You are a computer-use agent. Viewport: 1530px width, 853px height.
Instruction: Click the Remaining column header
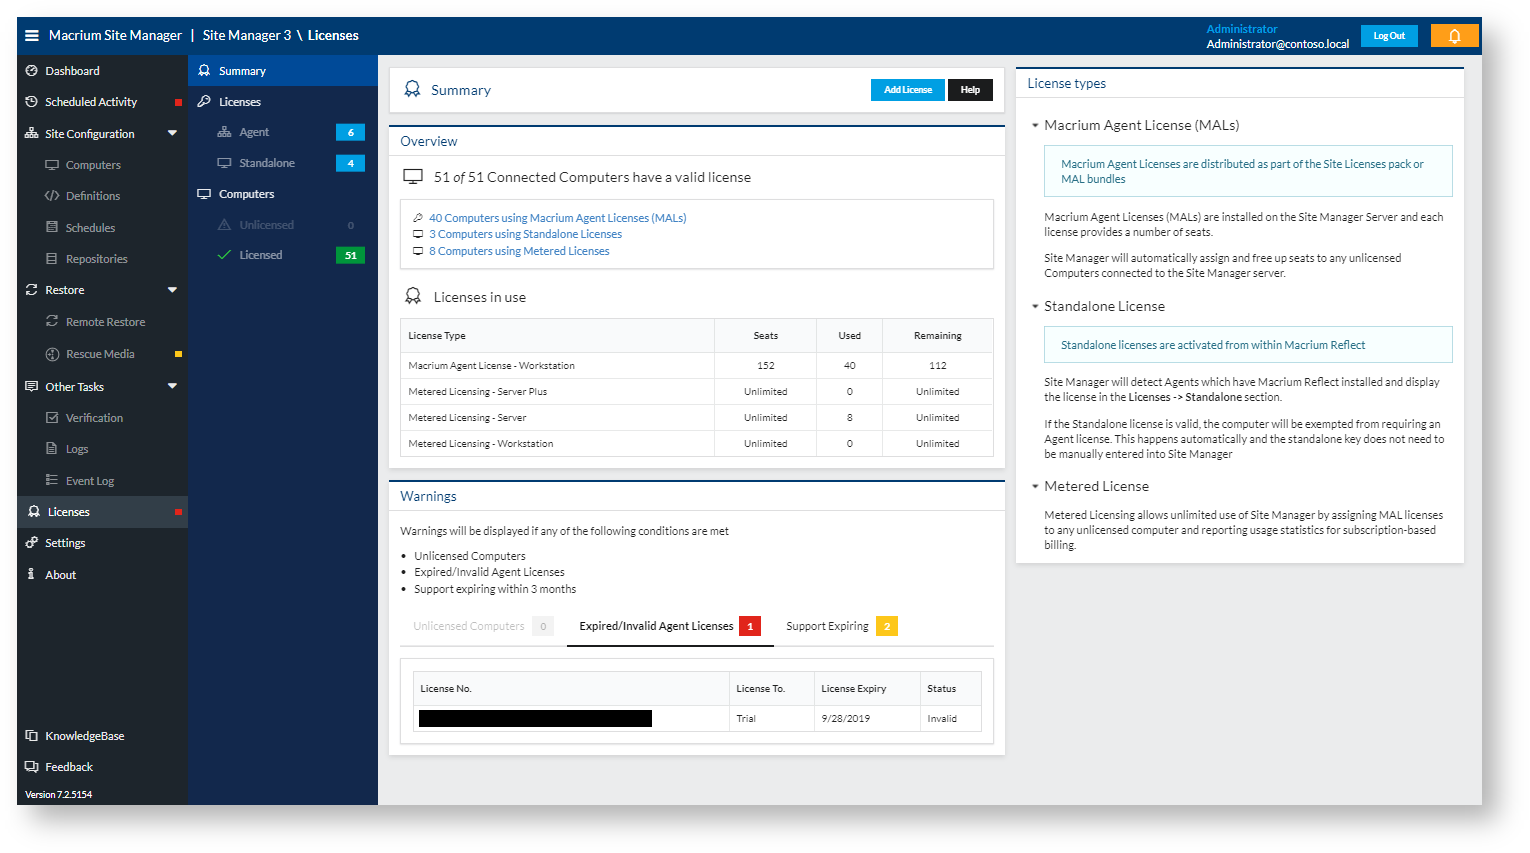938,336
